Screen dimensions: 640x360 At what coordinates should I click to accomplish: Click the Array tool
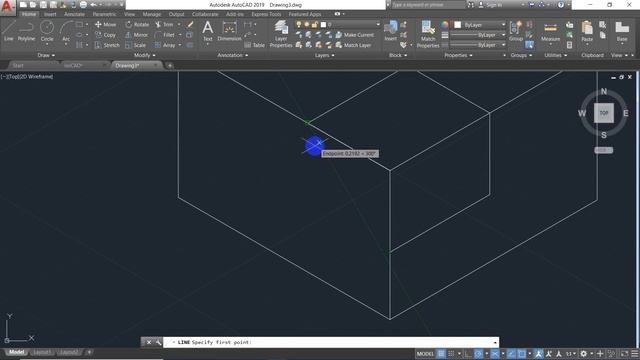click(165, 45)
